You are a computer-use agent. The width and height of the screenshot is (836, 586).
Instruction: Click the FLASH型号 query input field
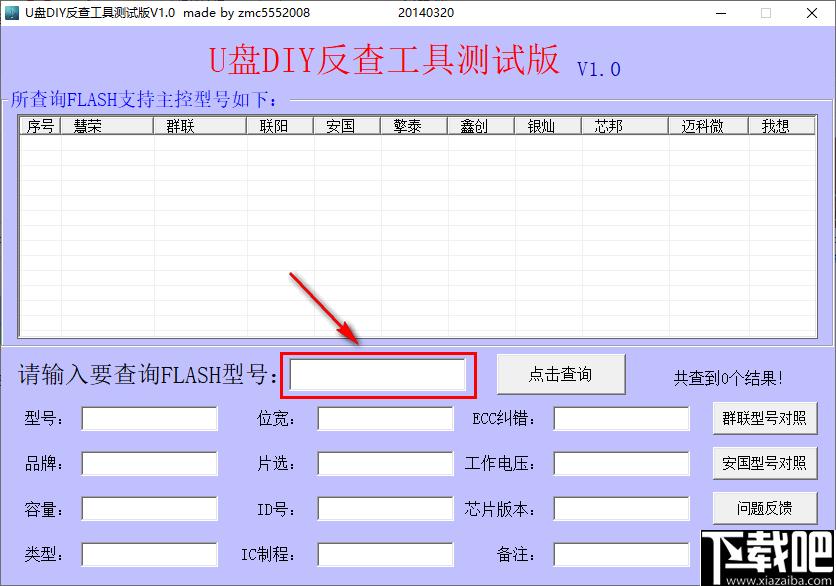point(377,375)
